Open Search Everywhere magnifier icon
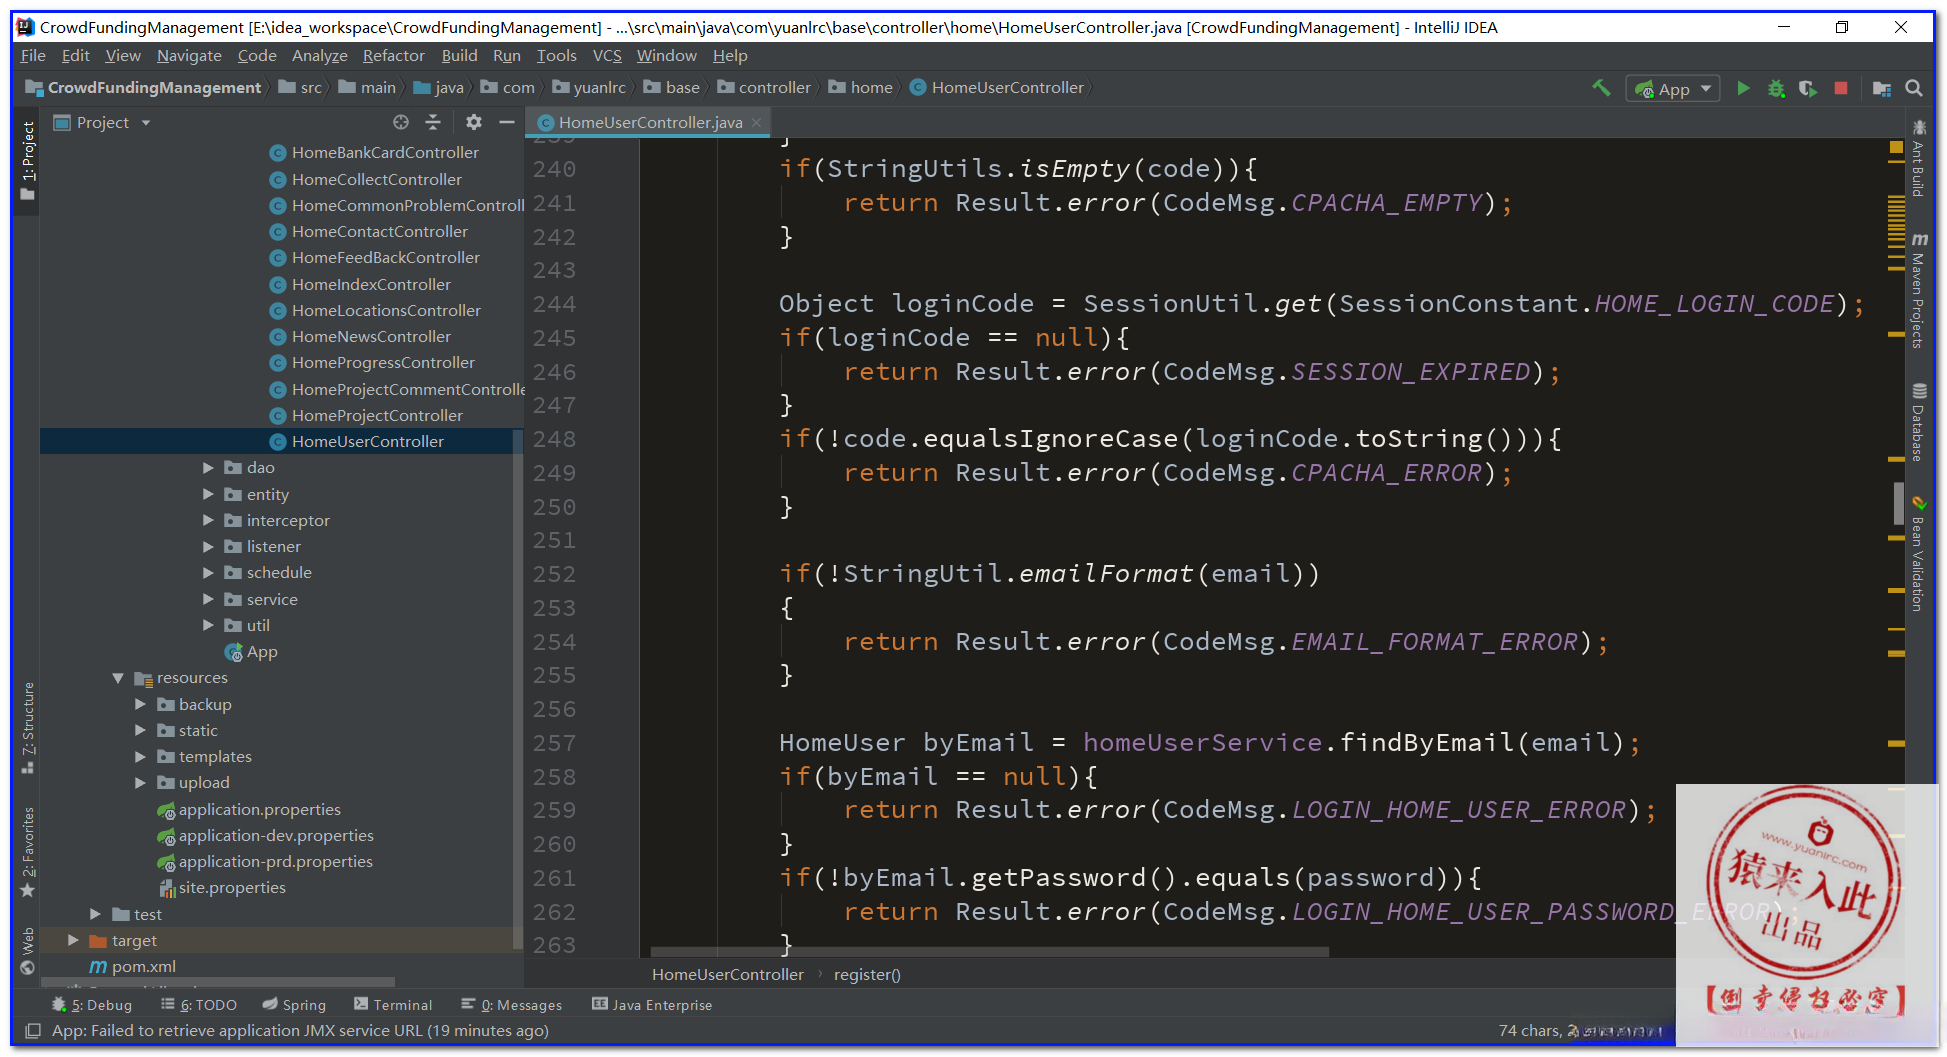This screenshot has width=1947, height=1057. 1914,88
